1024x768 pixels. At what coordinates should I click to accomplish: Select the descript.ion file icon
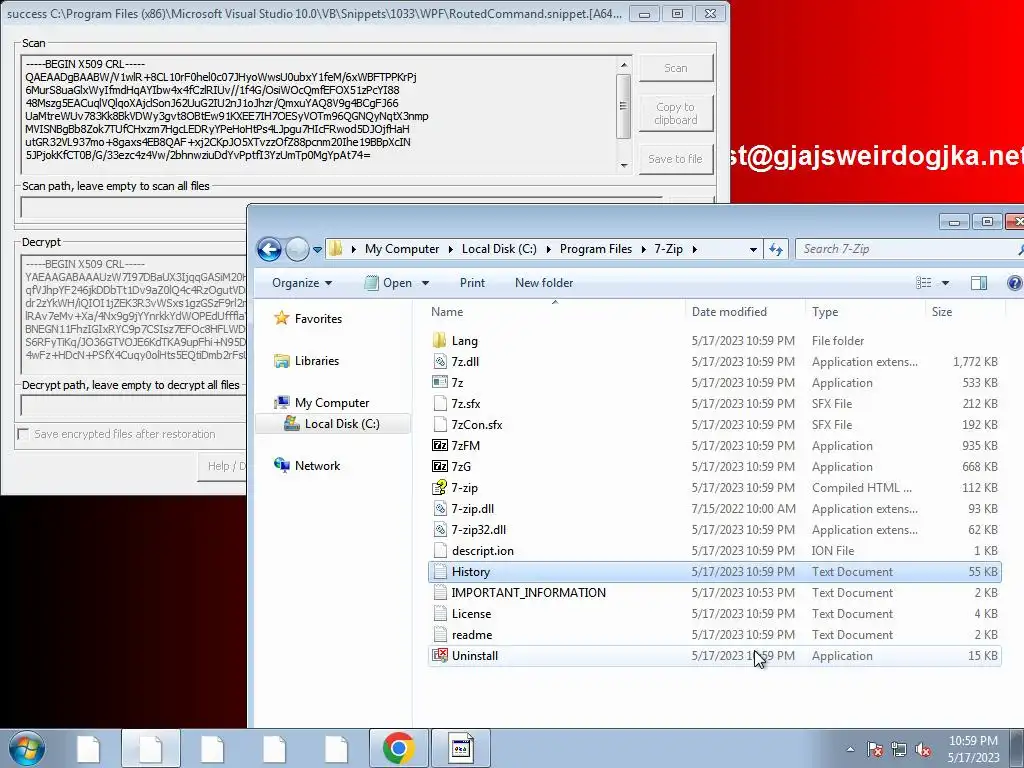pyautogui.click(x=440, y=551)
